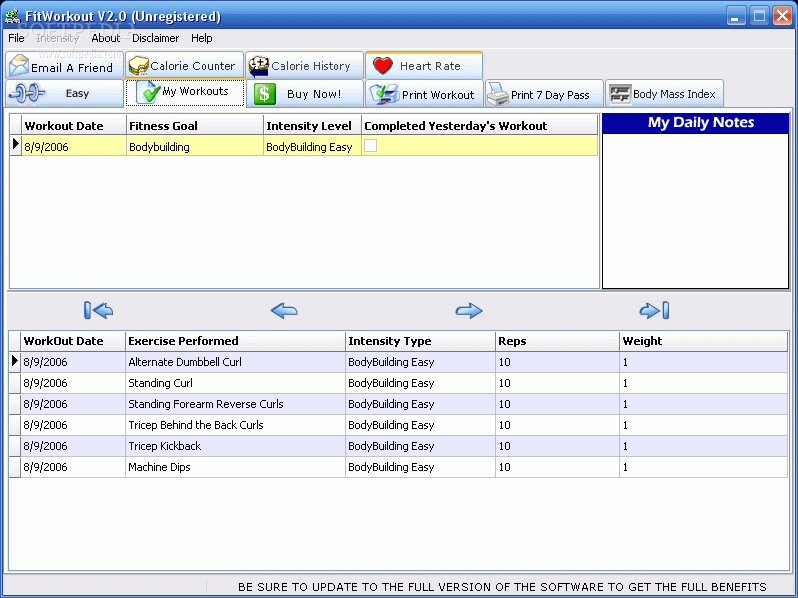Switch to the Heart Rate tab

point(424,65)
